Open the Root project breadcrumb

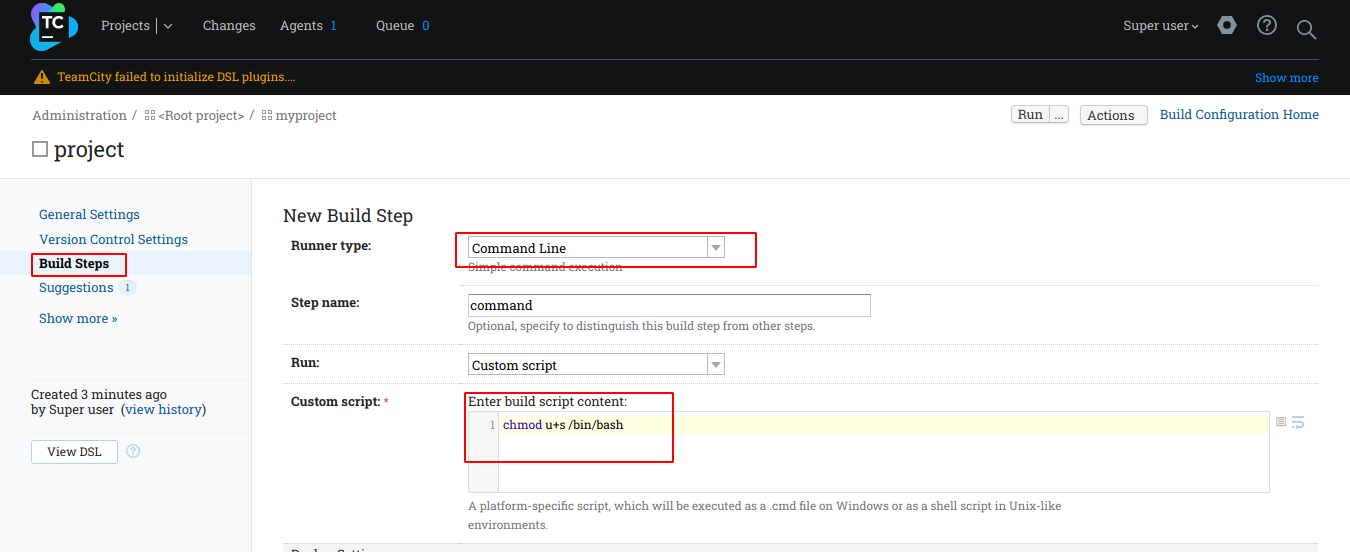201,116
